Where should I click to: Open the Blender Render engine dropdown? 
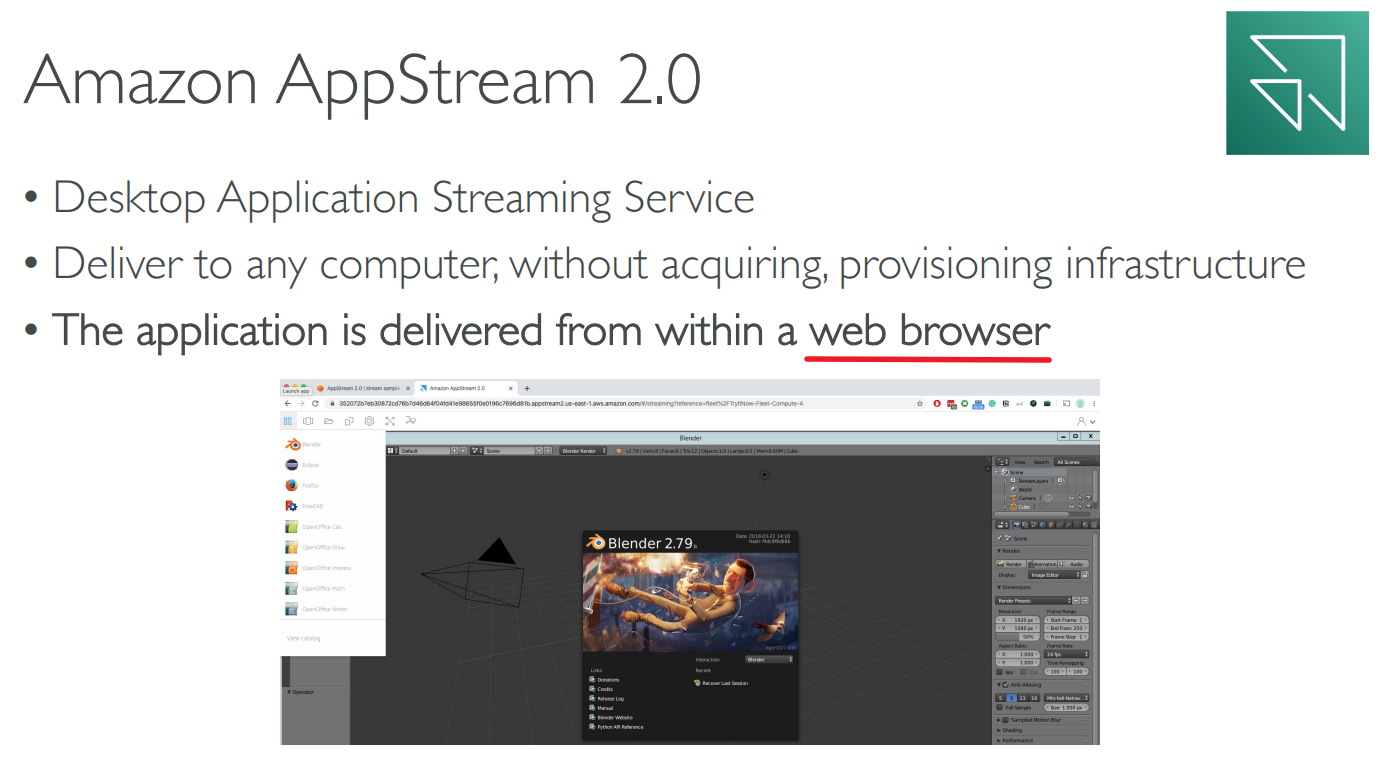point(584,451)
